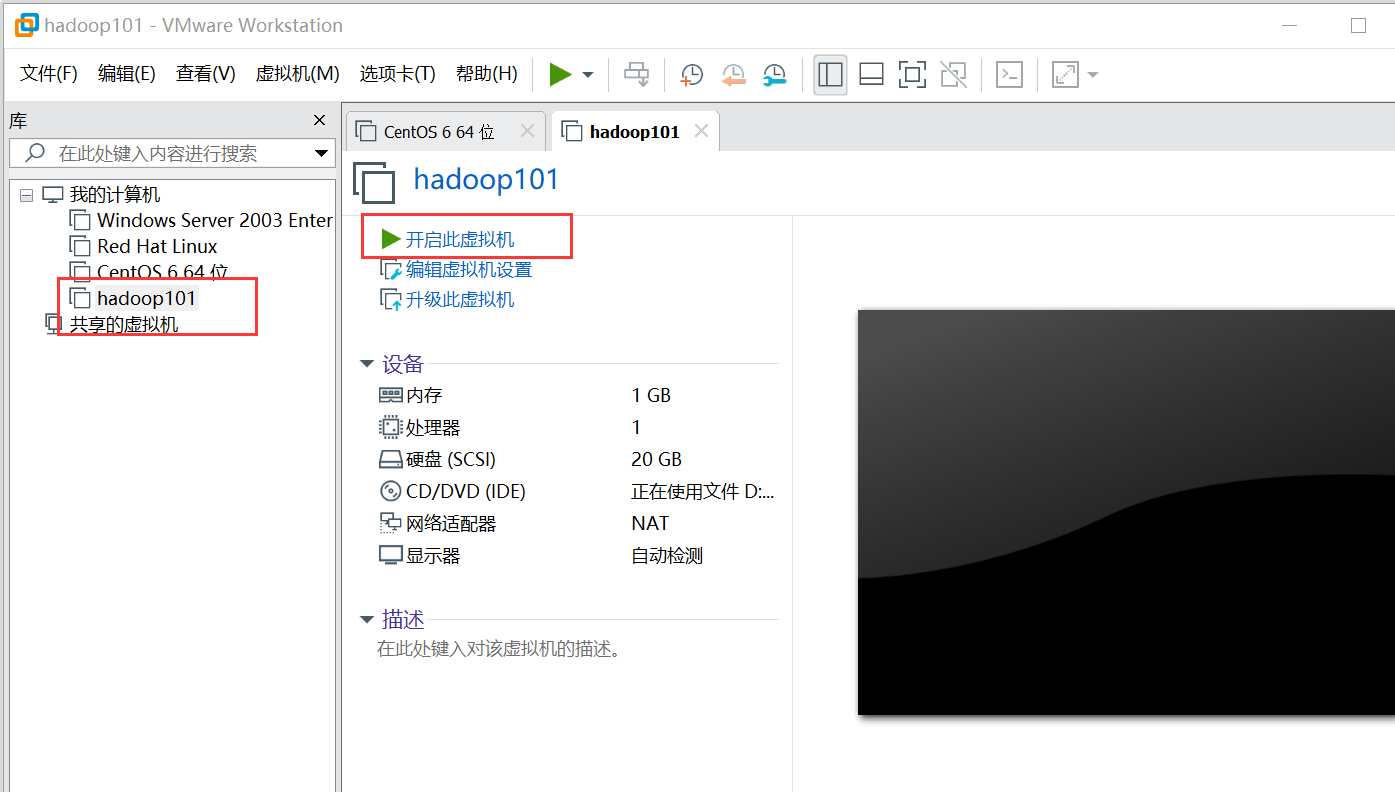Collapse the 描述 section
This screenshot has width=1395, height=792.
(x=367, y=620)
